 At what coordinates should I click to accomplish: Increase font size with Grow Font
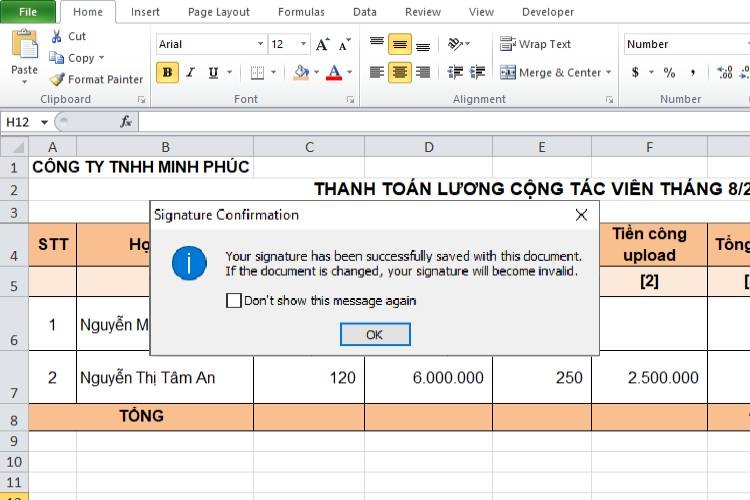[x=322, y=44]
